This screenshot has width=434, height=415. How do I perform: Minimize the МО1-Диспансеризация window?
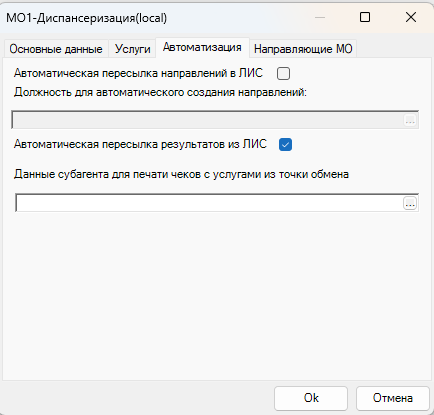(x=320, y=17)
